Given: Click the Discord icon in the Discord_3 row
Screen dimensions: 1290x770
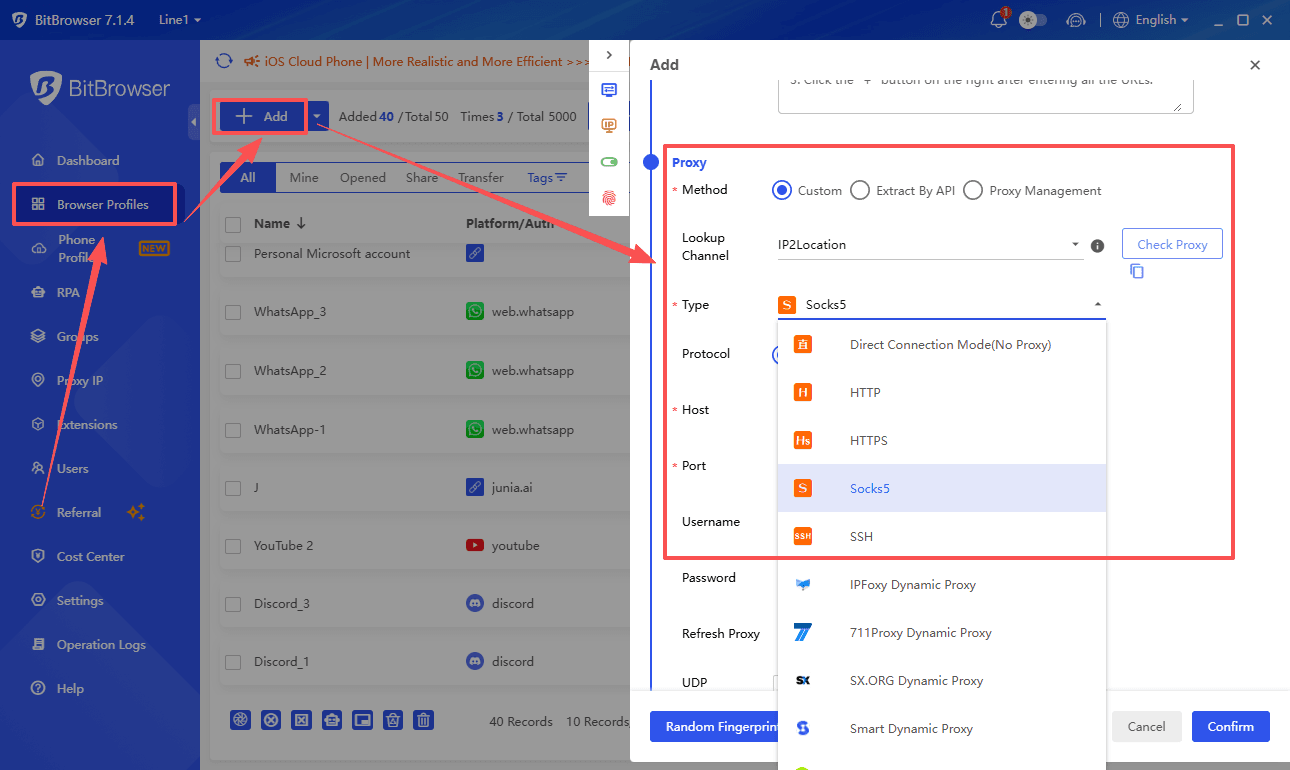Looking at the screenshot, I should point(475,604).
